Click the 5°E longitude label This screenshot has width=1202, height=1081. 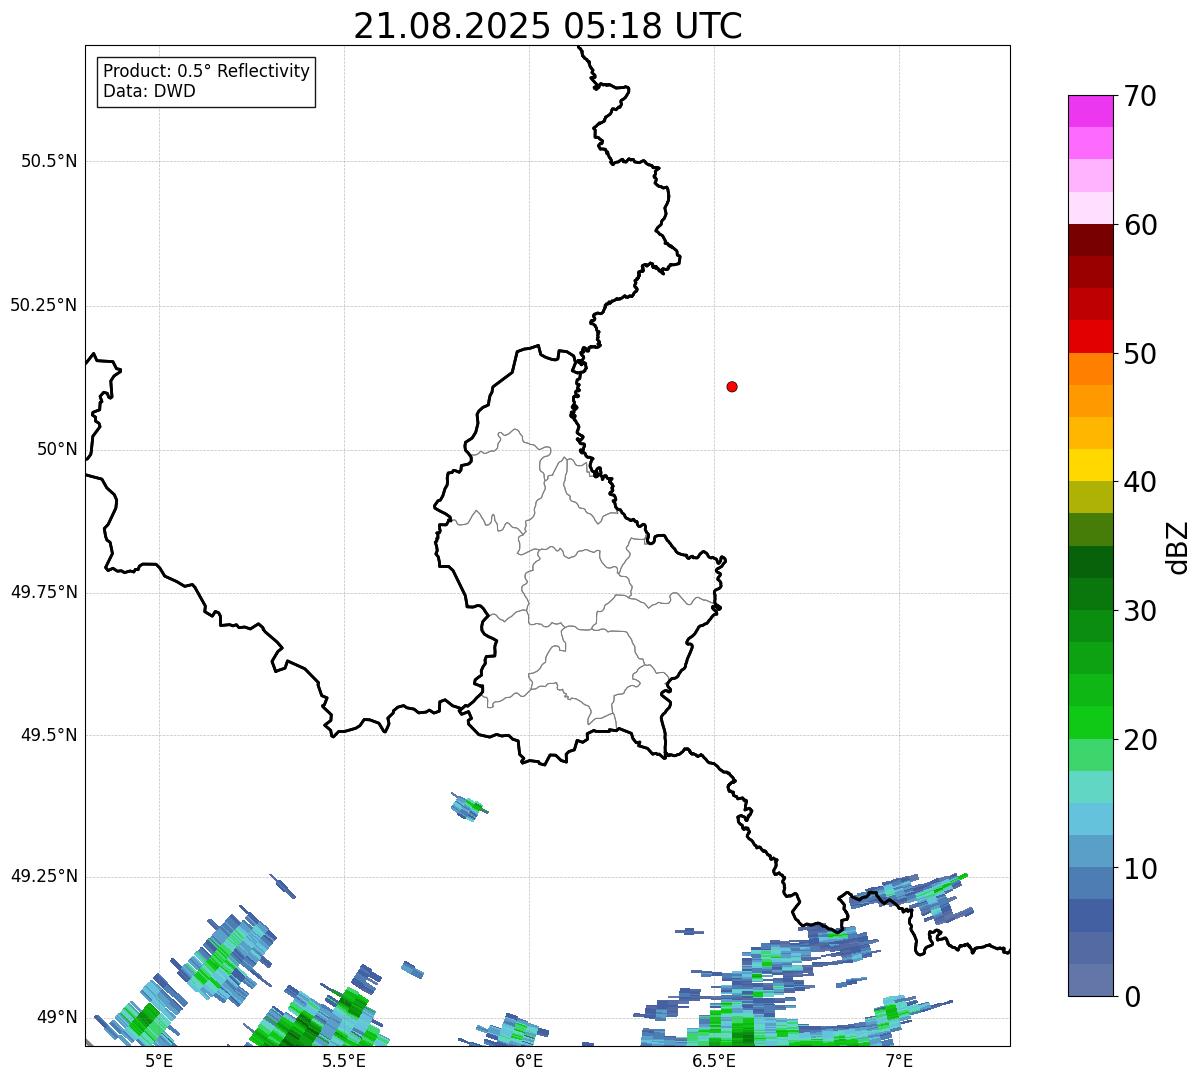159,1061
